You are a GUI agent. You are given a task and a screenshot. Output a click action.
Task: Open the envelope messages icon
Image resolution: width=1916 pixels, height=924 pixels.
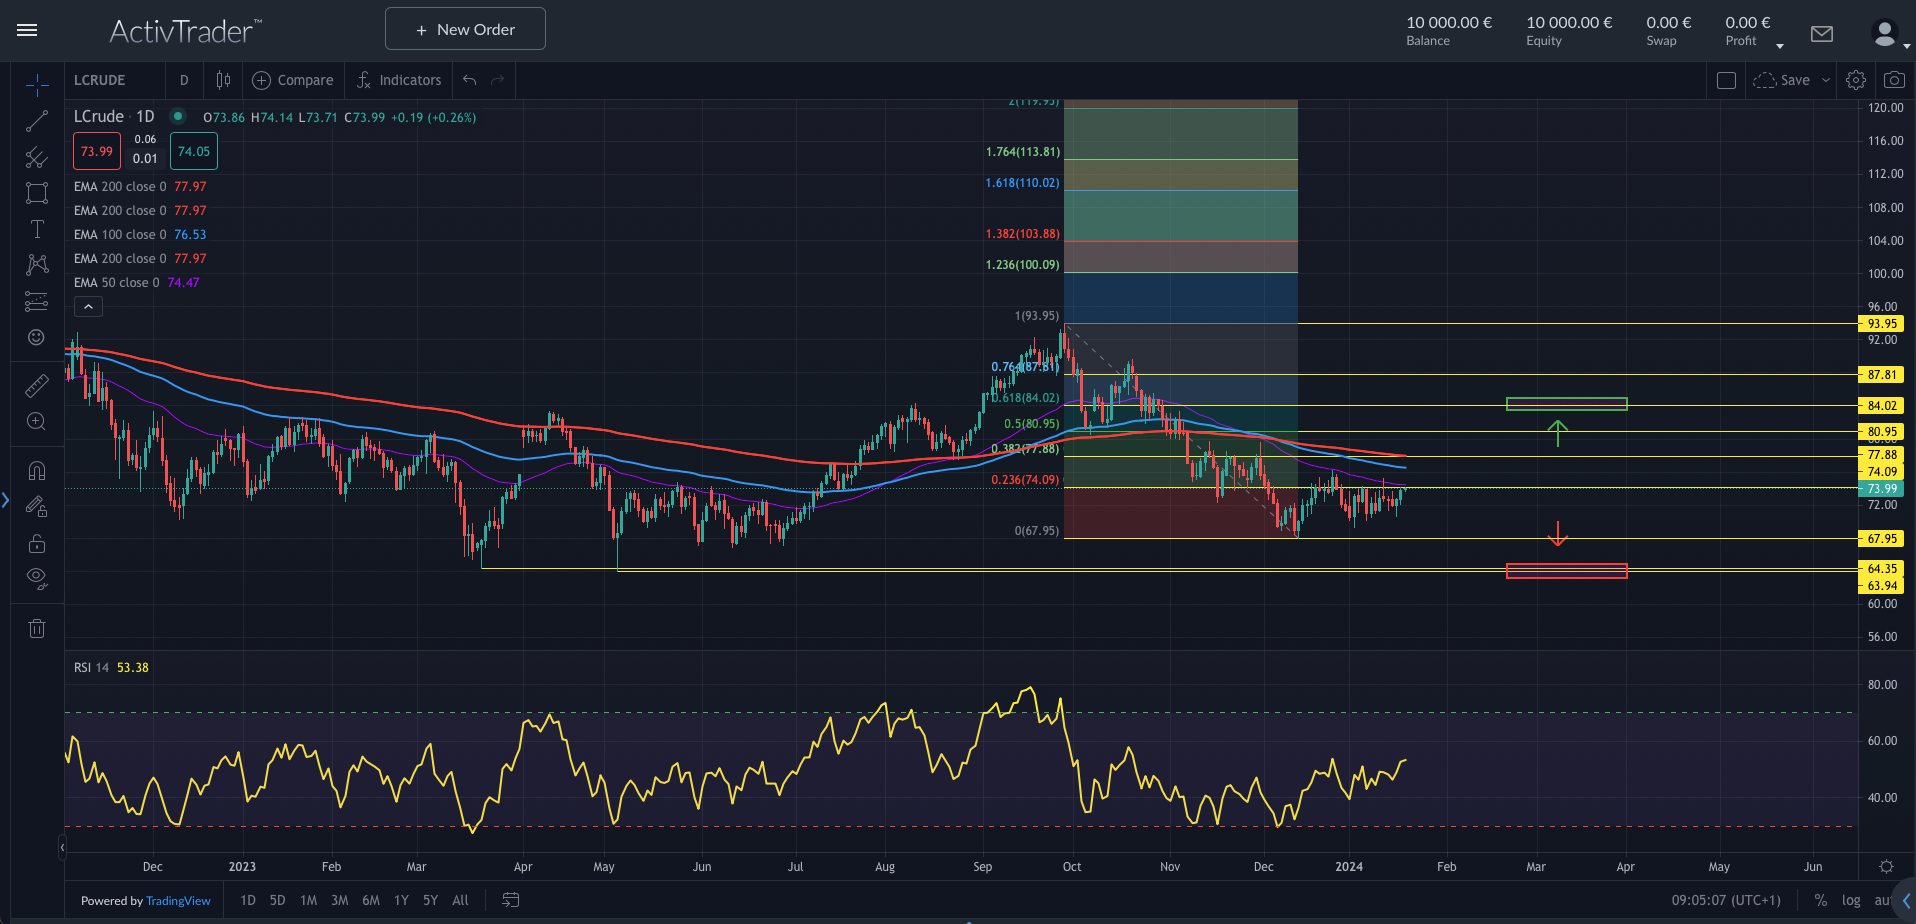(x=1821, y=34)
